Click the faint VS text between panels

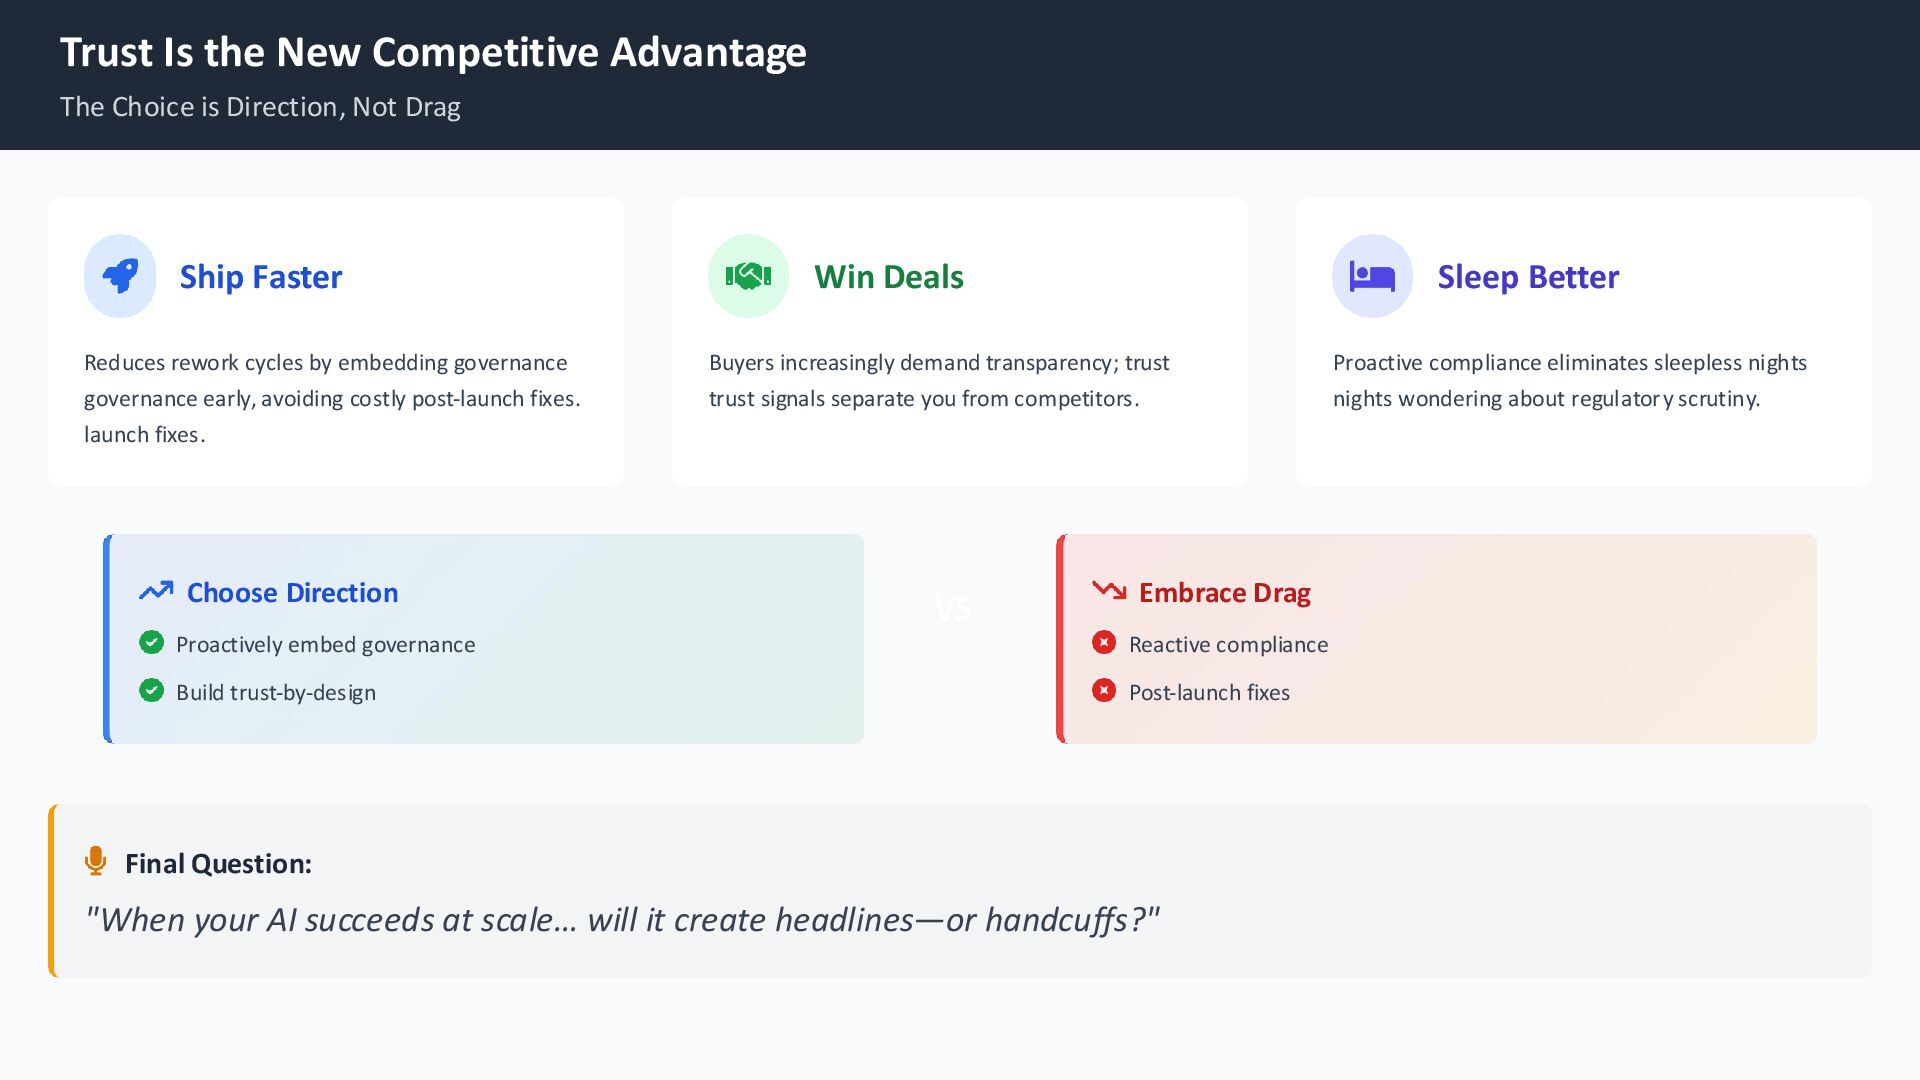(x=952, y=609)
